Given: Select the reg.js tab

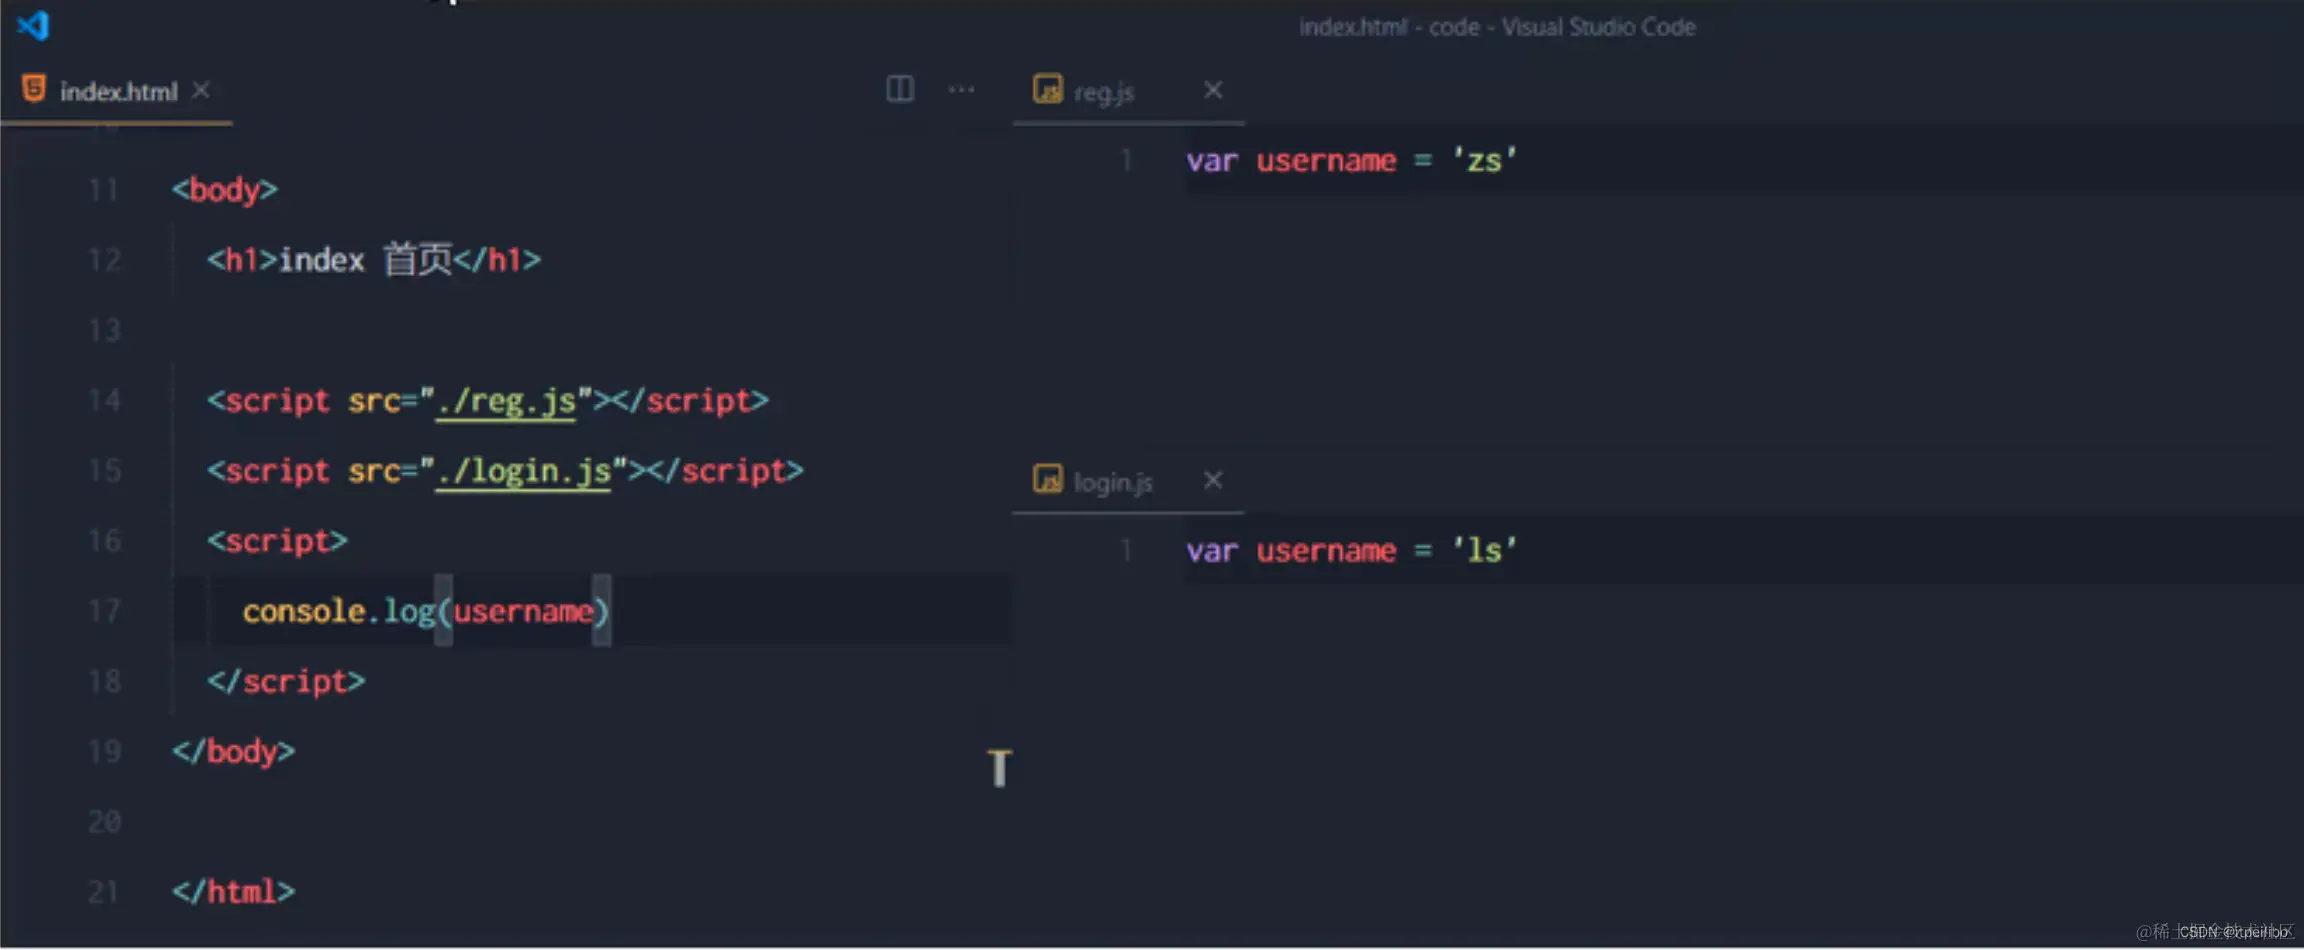Looking at the screenshot, I should (x=1128, y=92).
